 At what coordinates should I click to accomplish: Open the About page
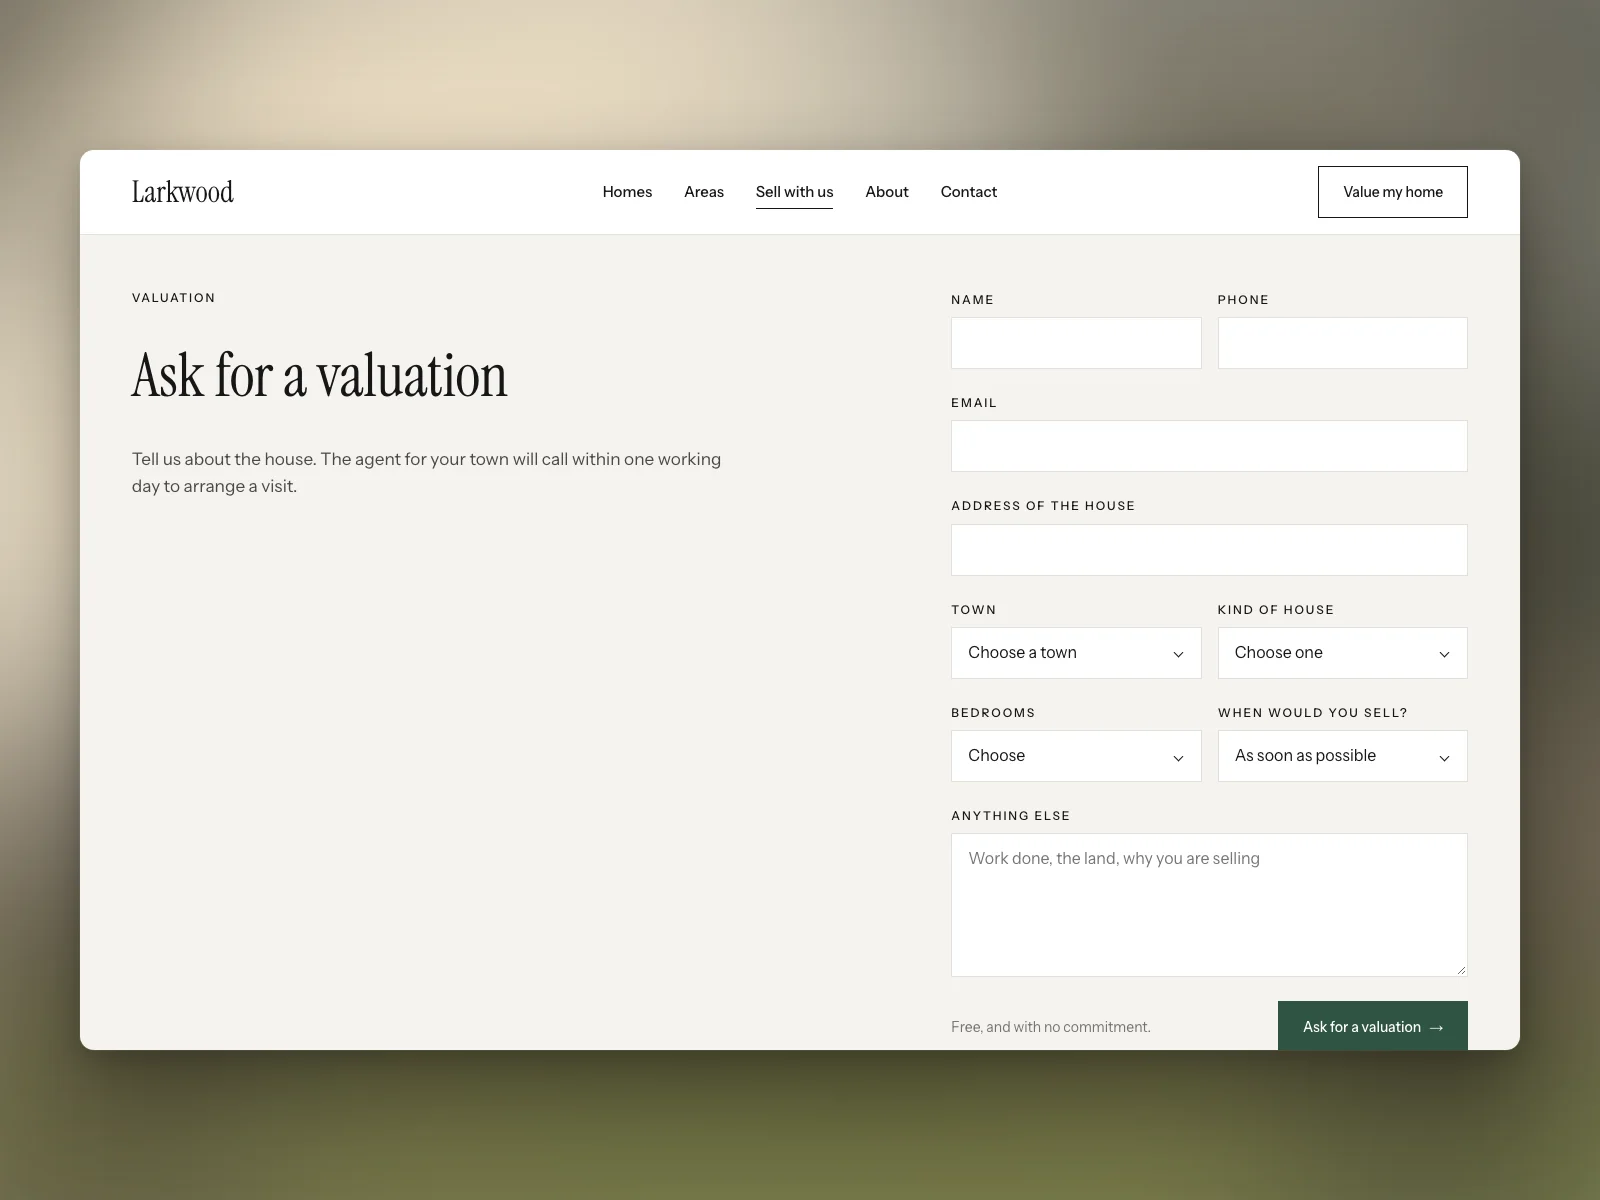[887, 192]
